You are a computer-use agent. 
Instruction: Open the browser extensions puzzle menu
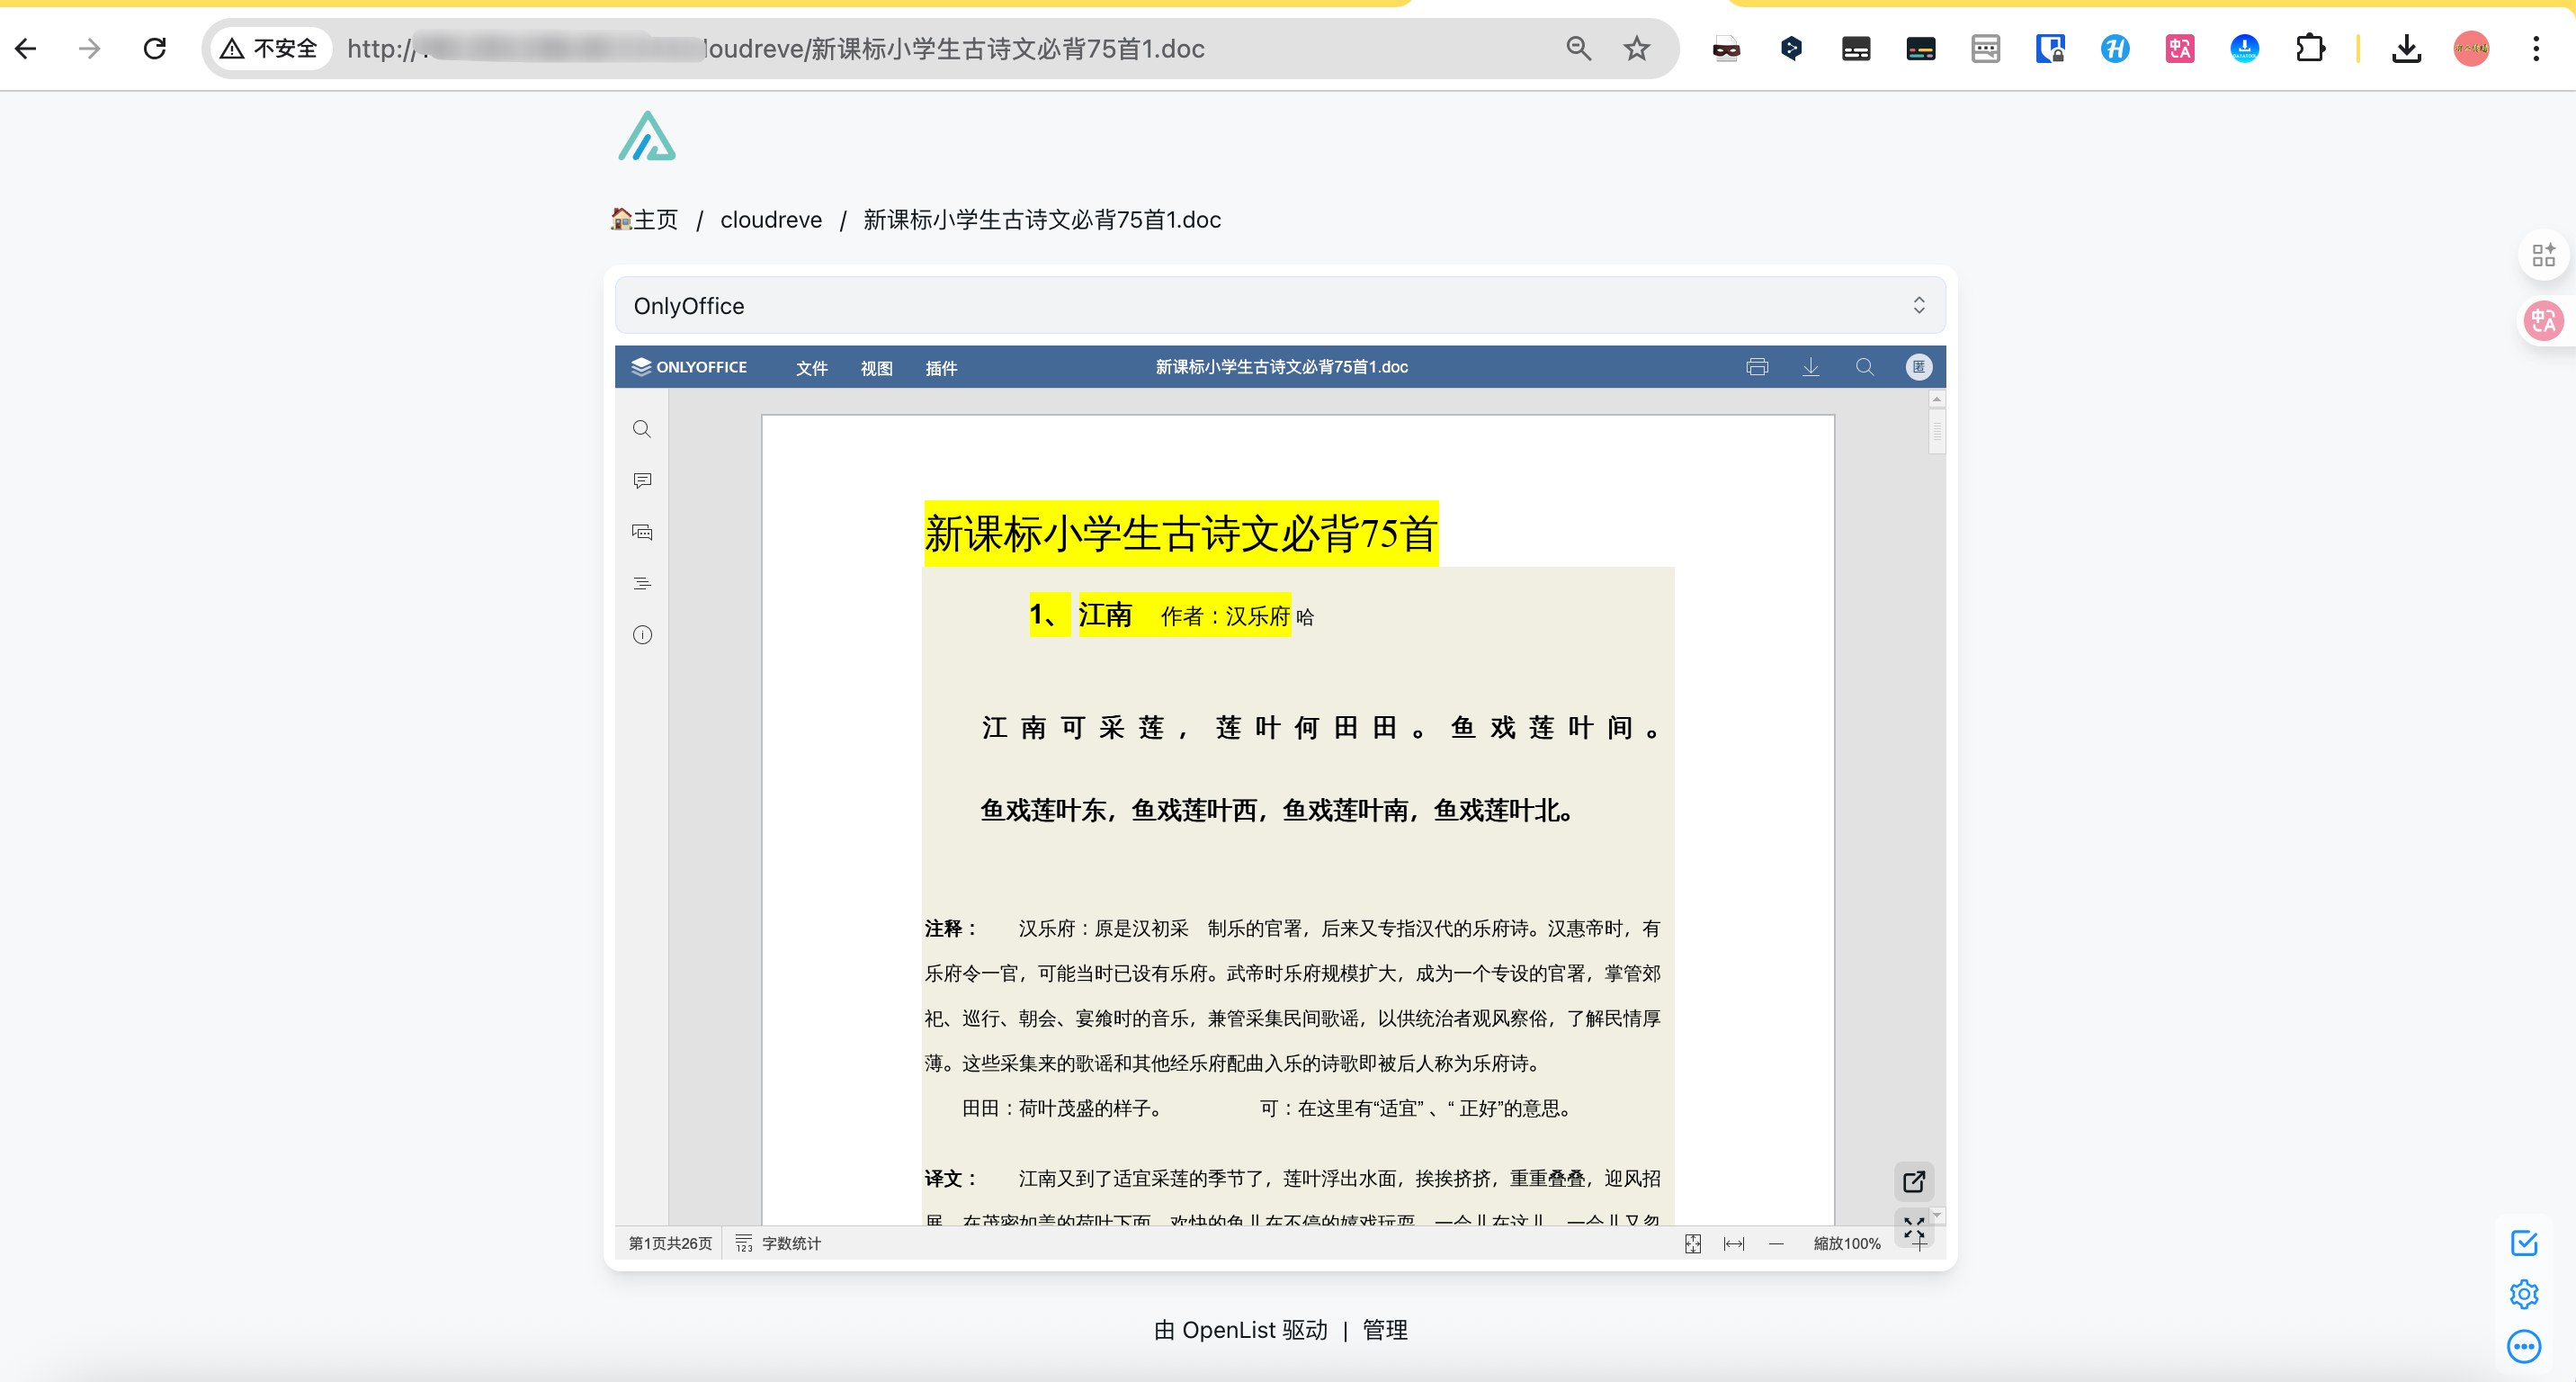[2311, 48]
